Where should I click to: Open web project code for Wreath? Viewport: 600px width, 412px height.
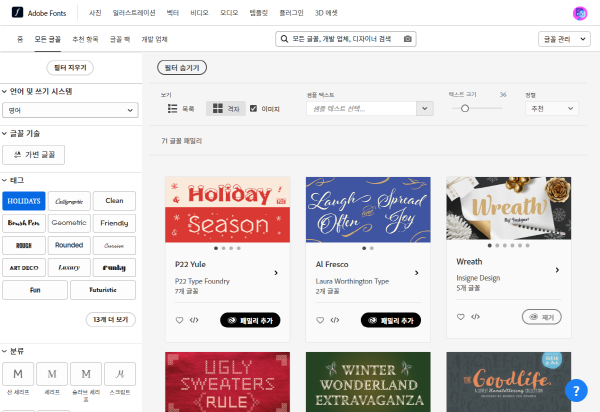tap(475, 317)
